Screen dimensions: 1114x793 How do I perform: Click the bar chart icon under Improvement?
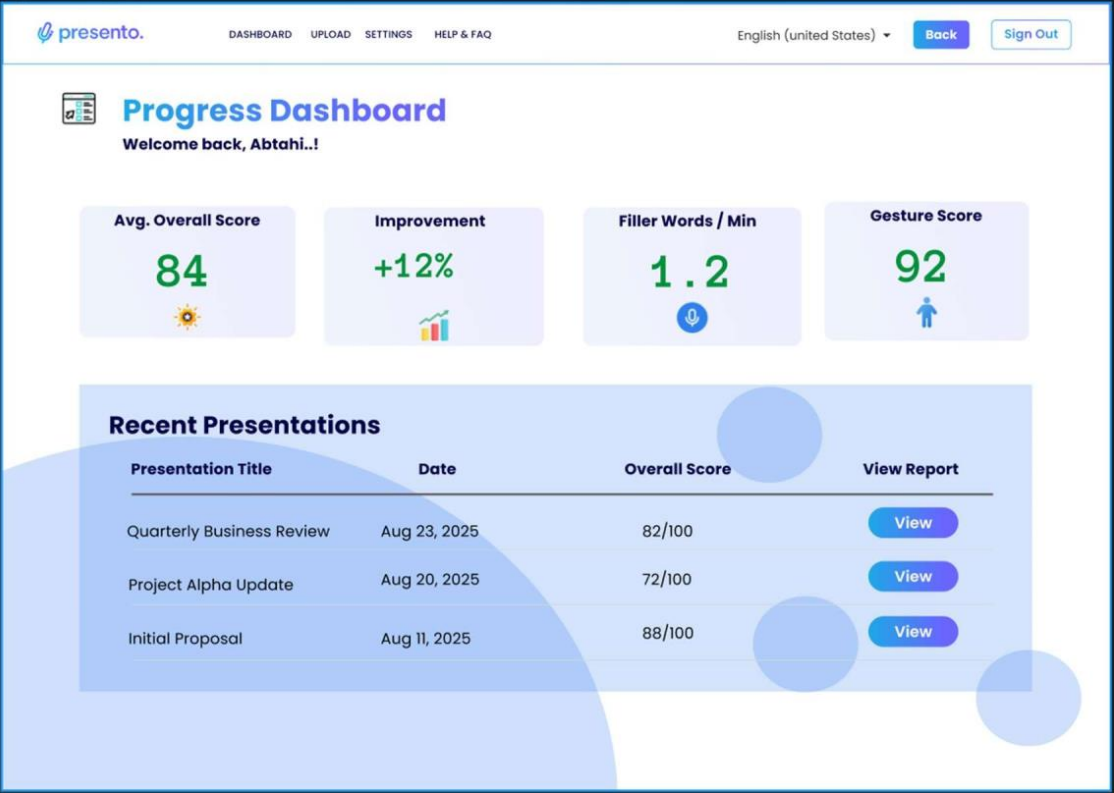tap(434, 325)
